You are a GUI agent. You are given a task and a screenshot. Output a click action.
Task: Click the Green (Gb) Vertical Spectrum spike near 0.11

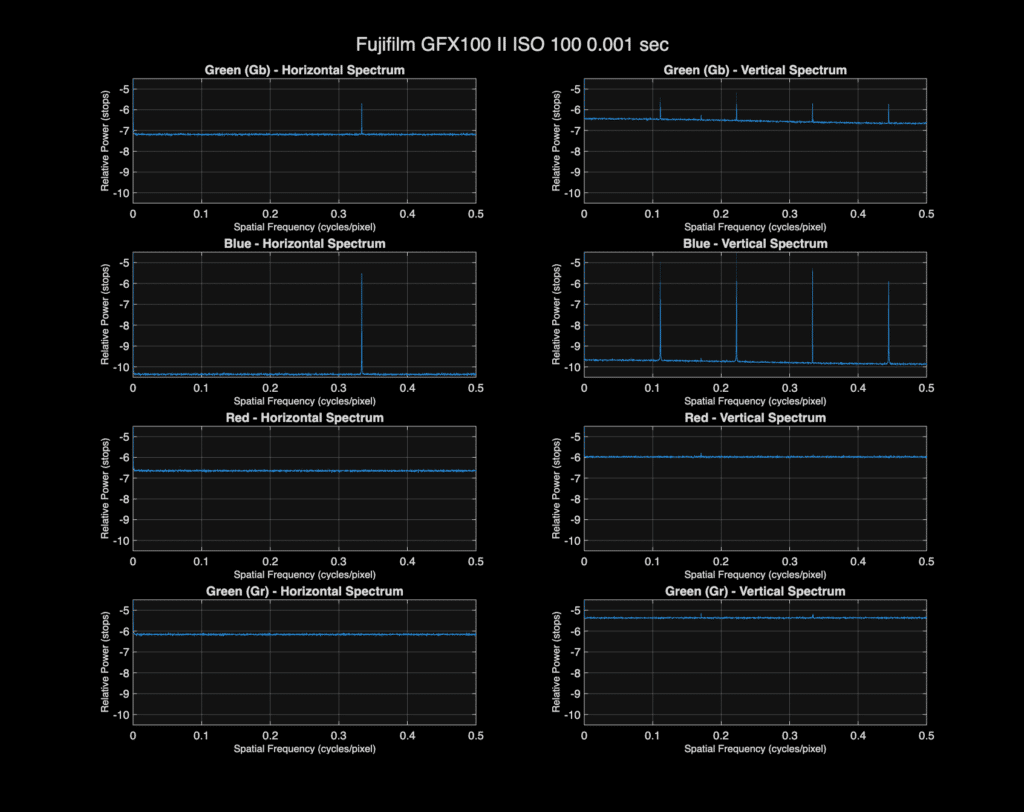click(x=660, y=109)
